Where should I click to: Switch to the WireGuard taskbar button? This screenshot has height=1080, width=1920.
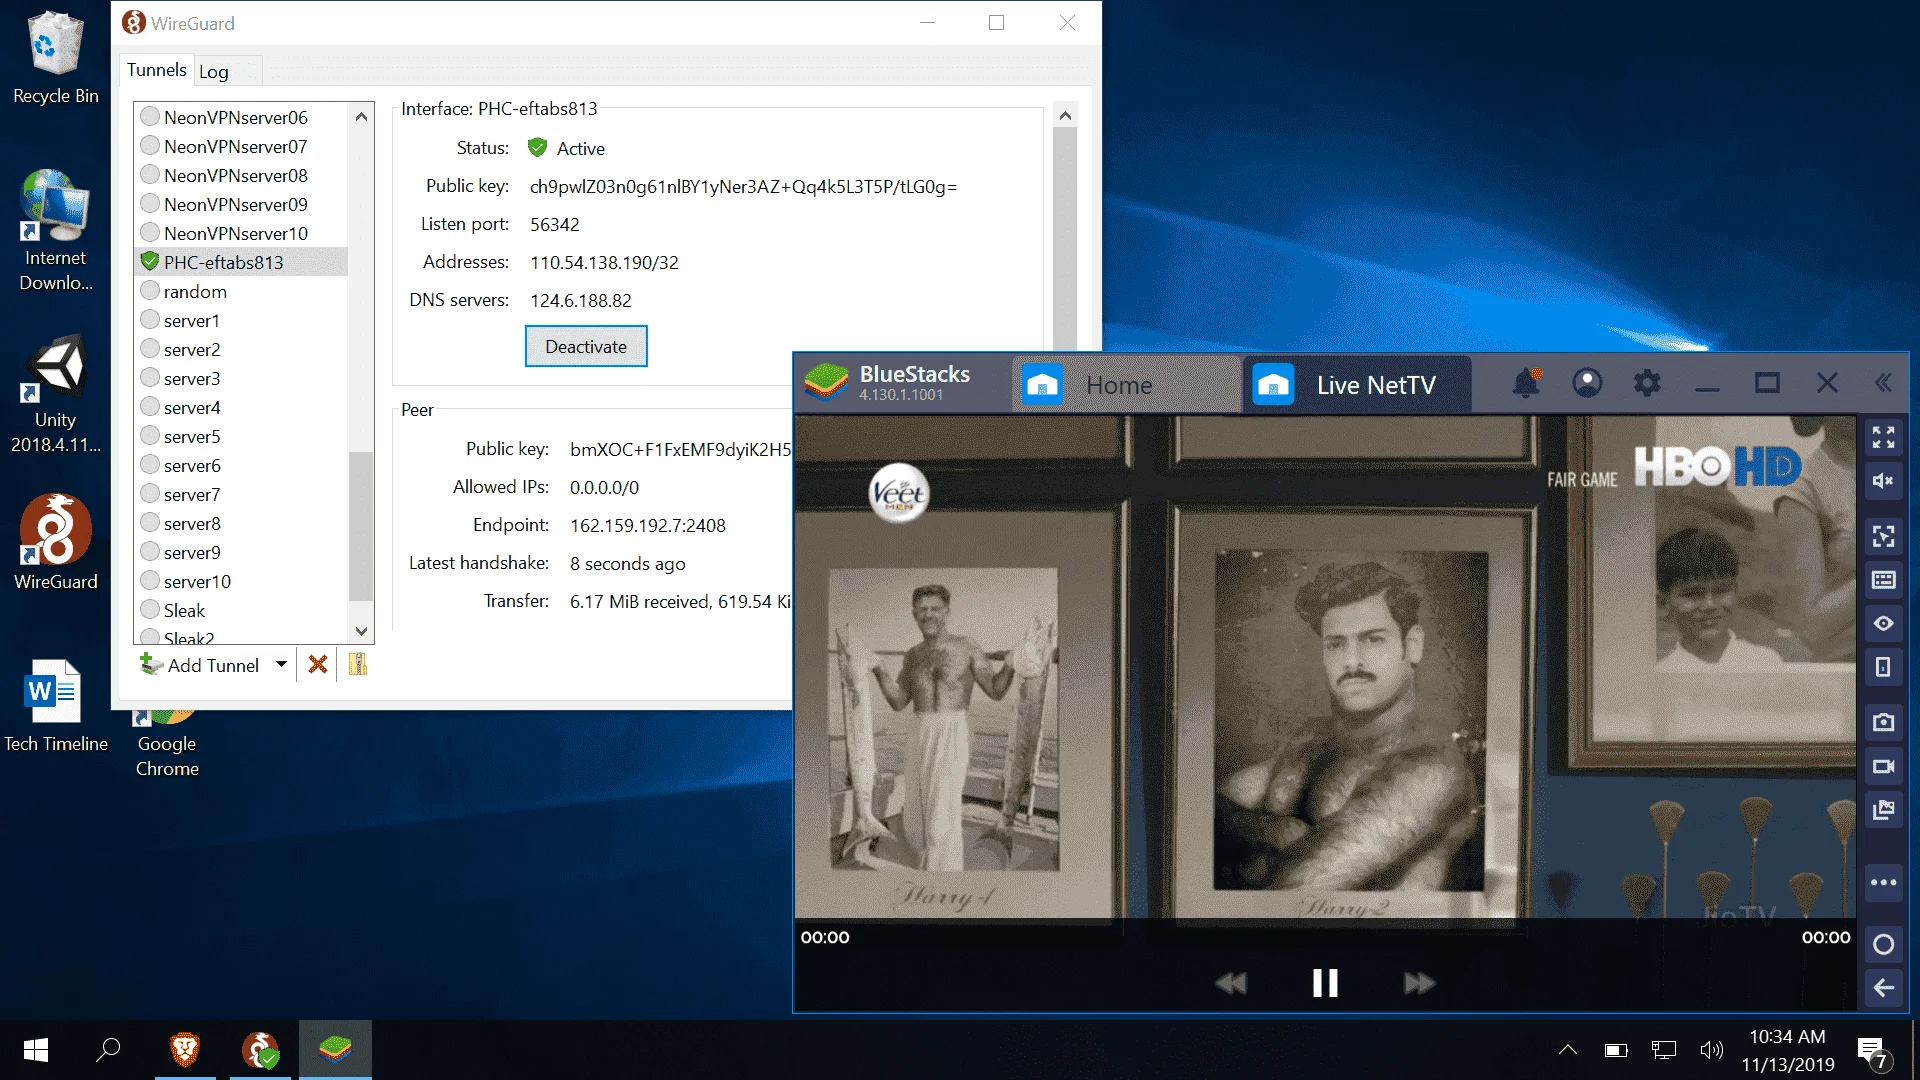tap(260, 1050)
